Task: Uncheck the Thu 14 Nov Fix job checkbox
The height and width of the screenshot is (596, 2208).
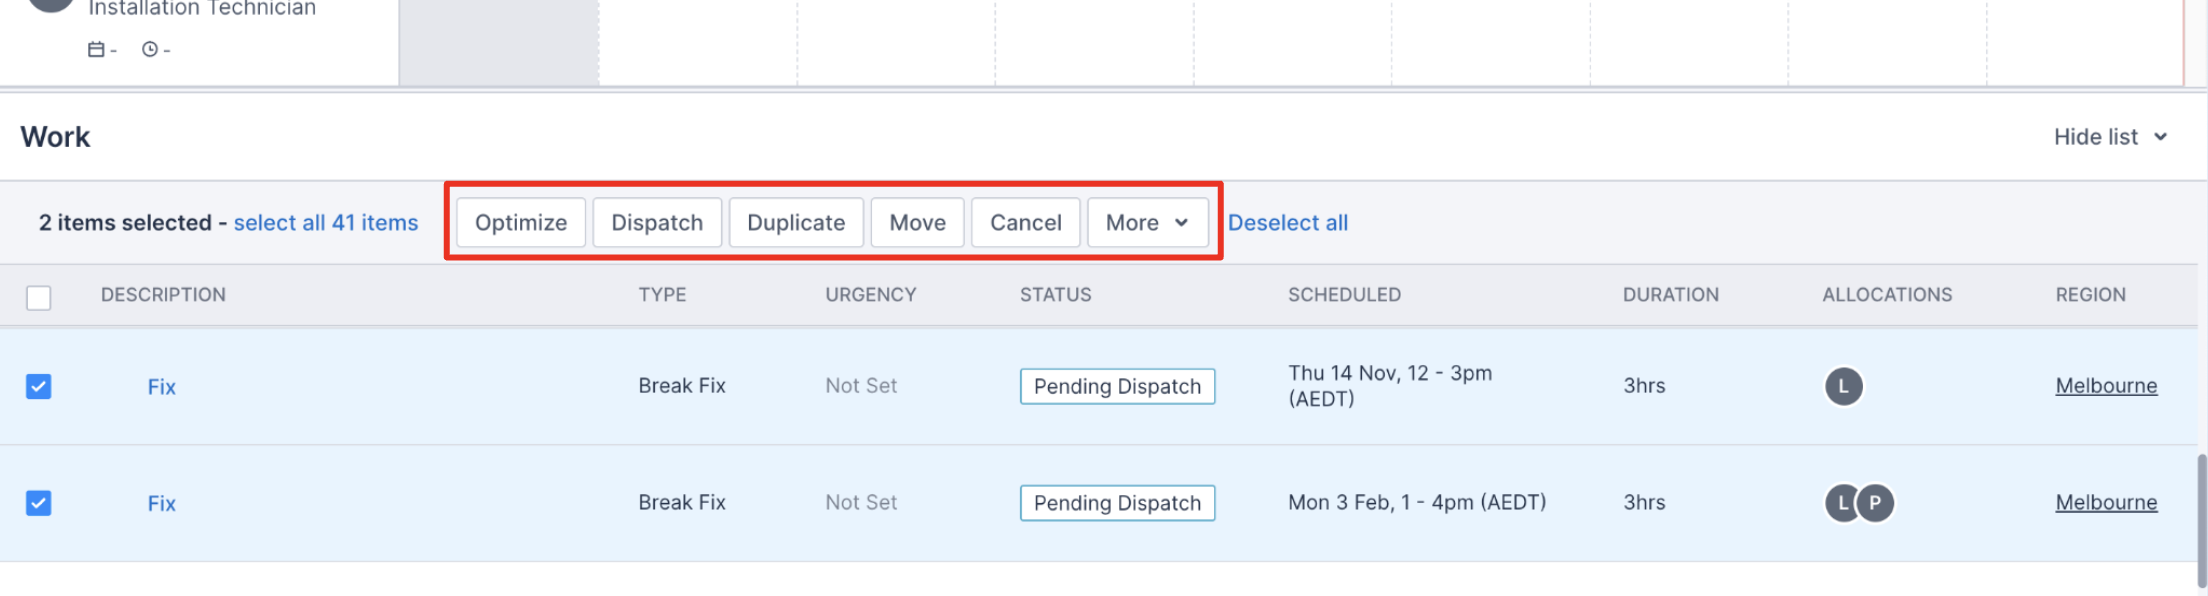Action: pos(39,386)
